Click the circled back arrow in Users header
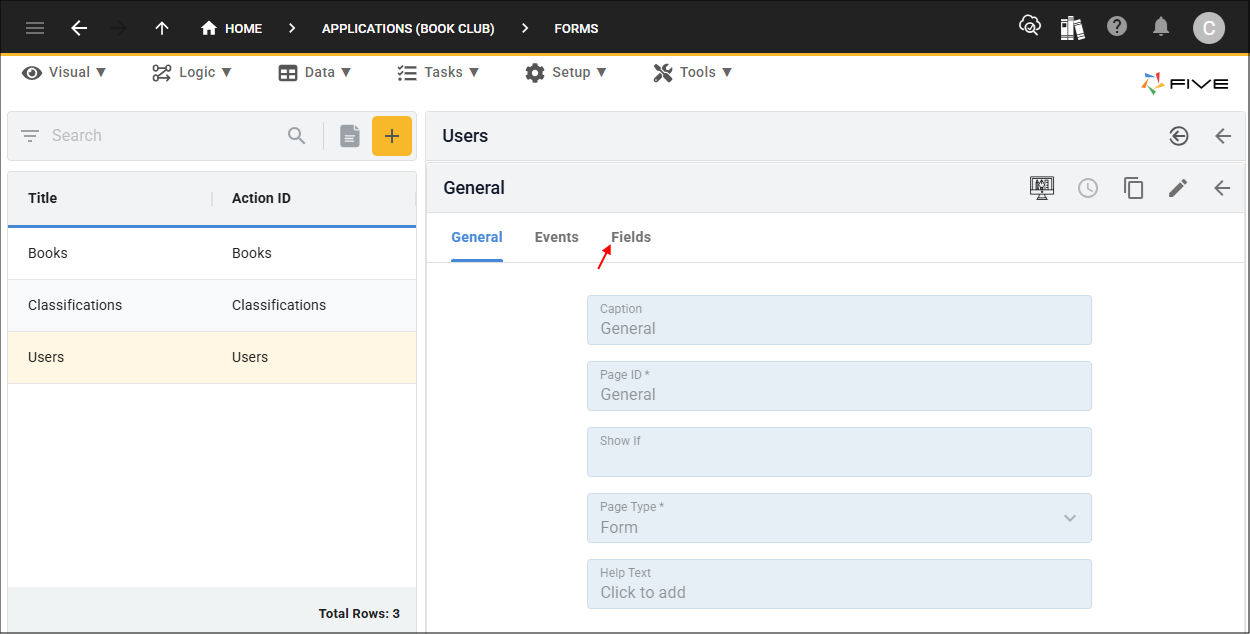This screenshot has width=1250, height=634. pos(1179,136)
